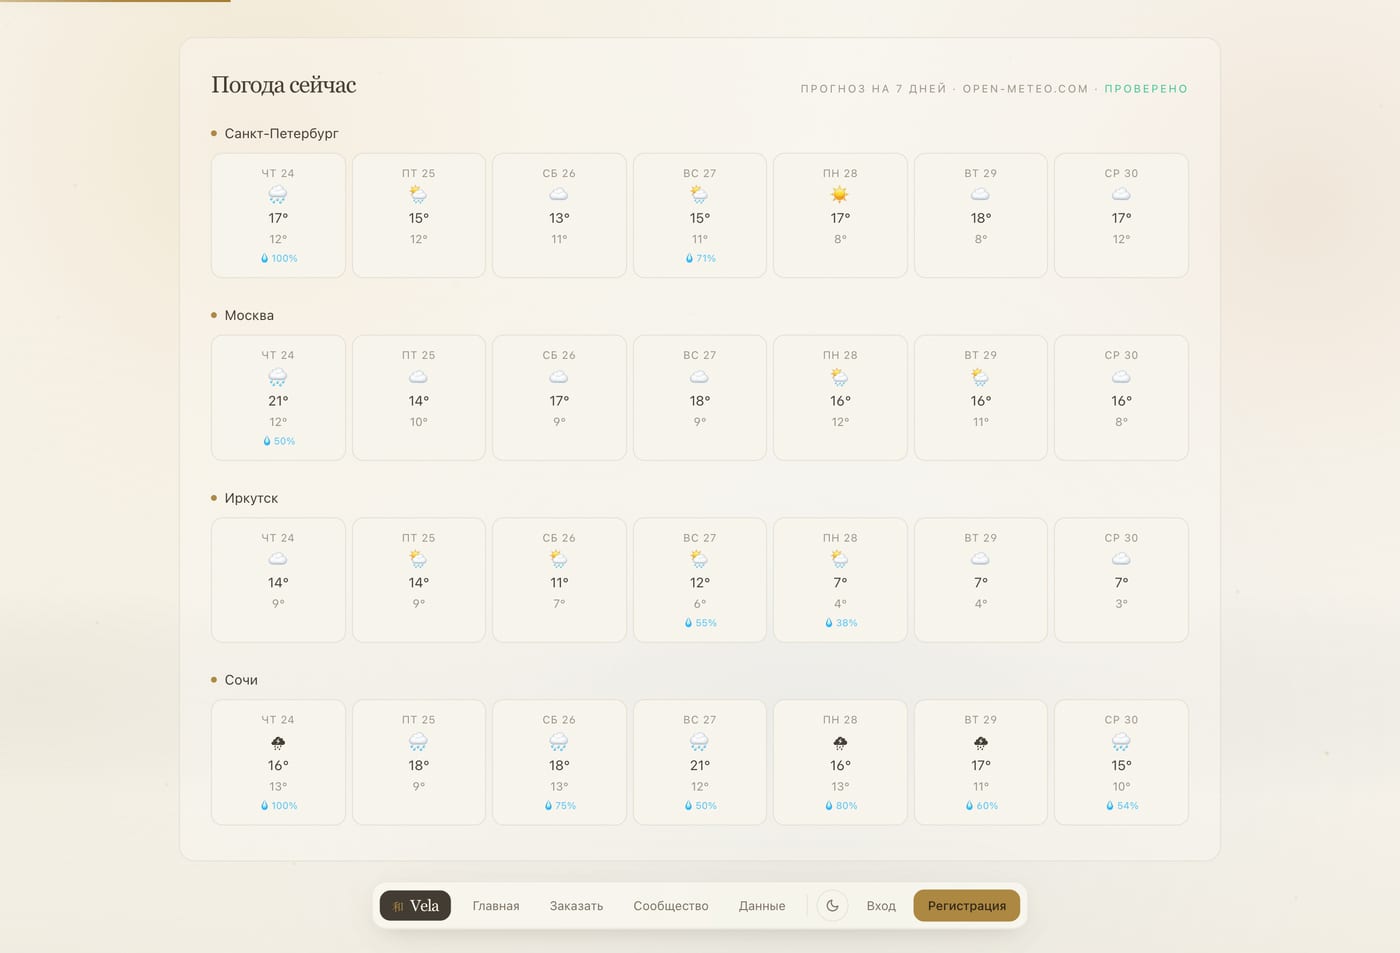Click the Вход login link

pyautogui.click(x=881, y=906)
